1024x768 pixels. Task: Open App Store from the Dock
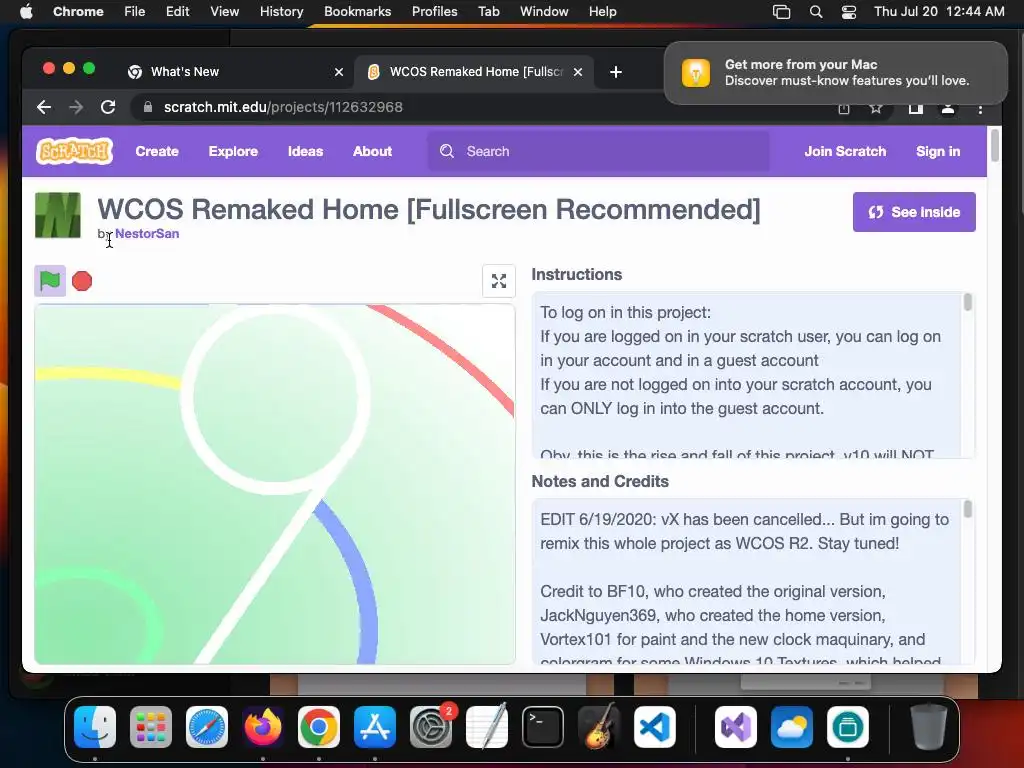(x=375, y=727)
